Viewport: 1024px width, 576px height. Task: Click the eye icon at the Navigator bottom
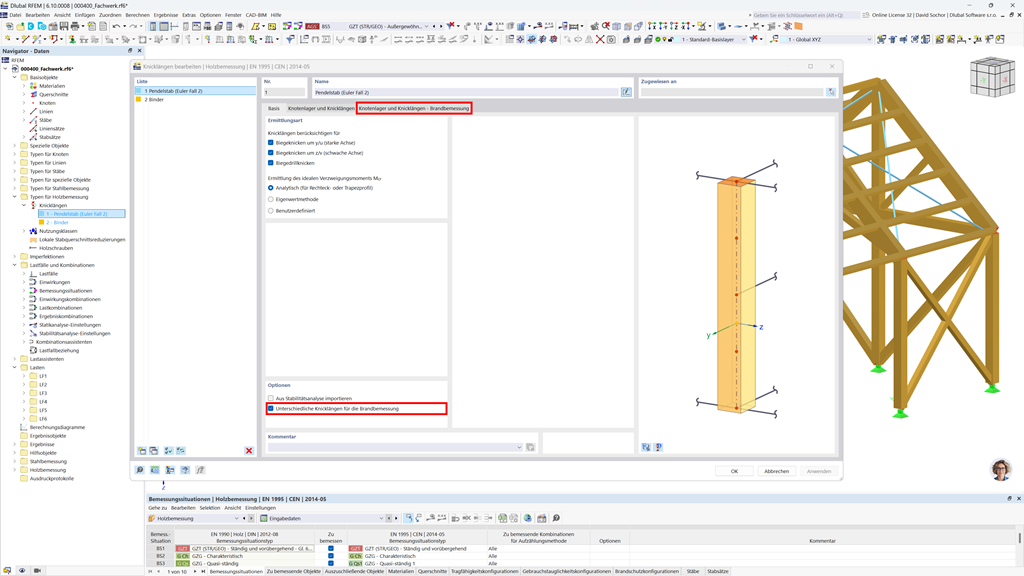[x=22, y=570]
